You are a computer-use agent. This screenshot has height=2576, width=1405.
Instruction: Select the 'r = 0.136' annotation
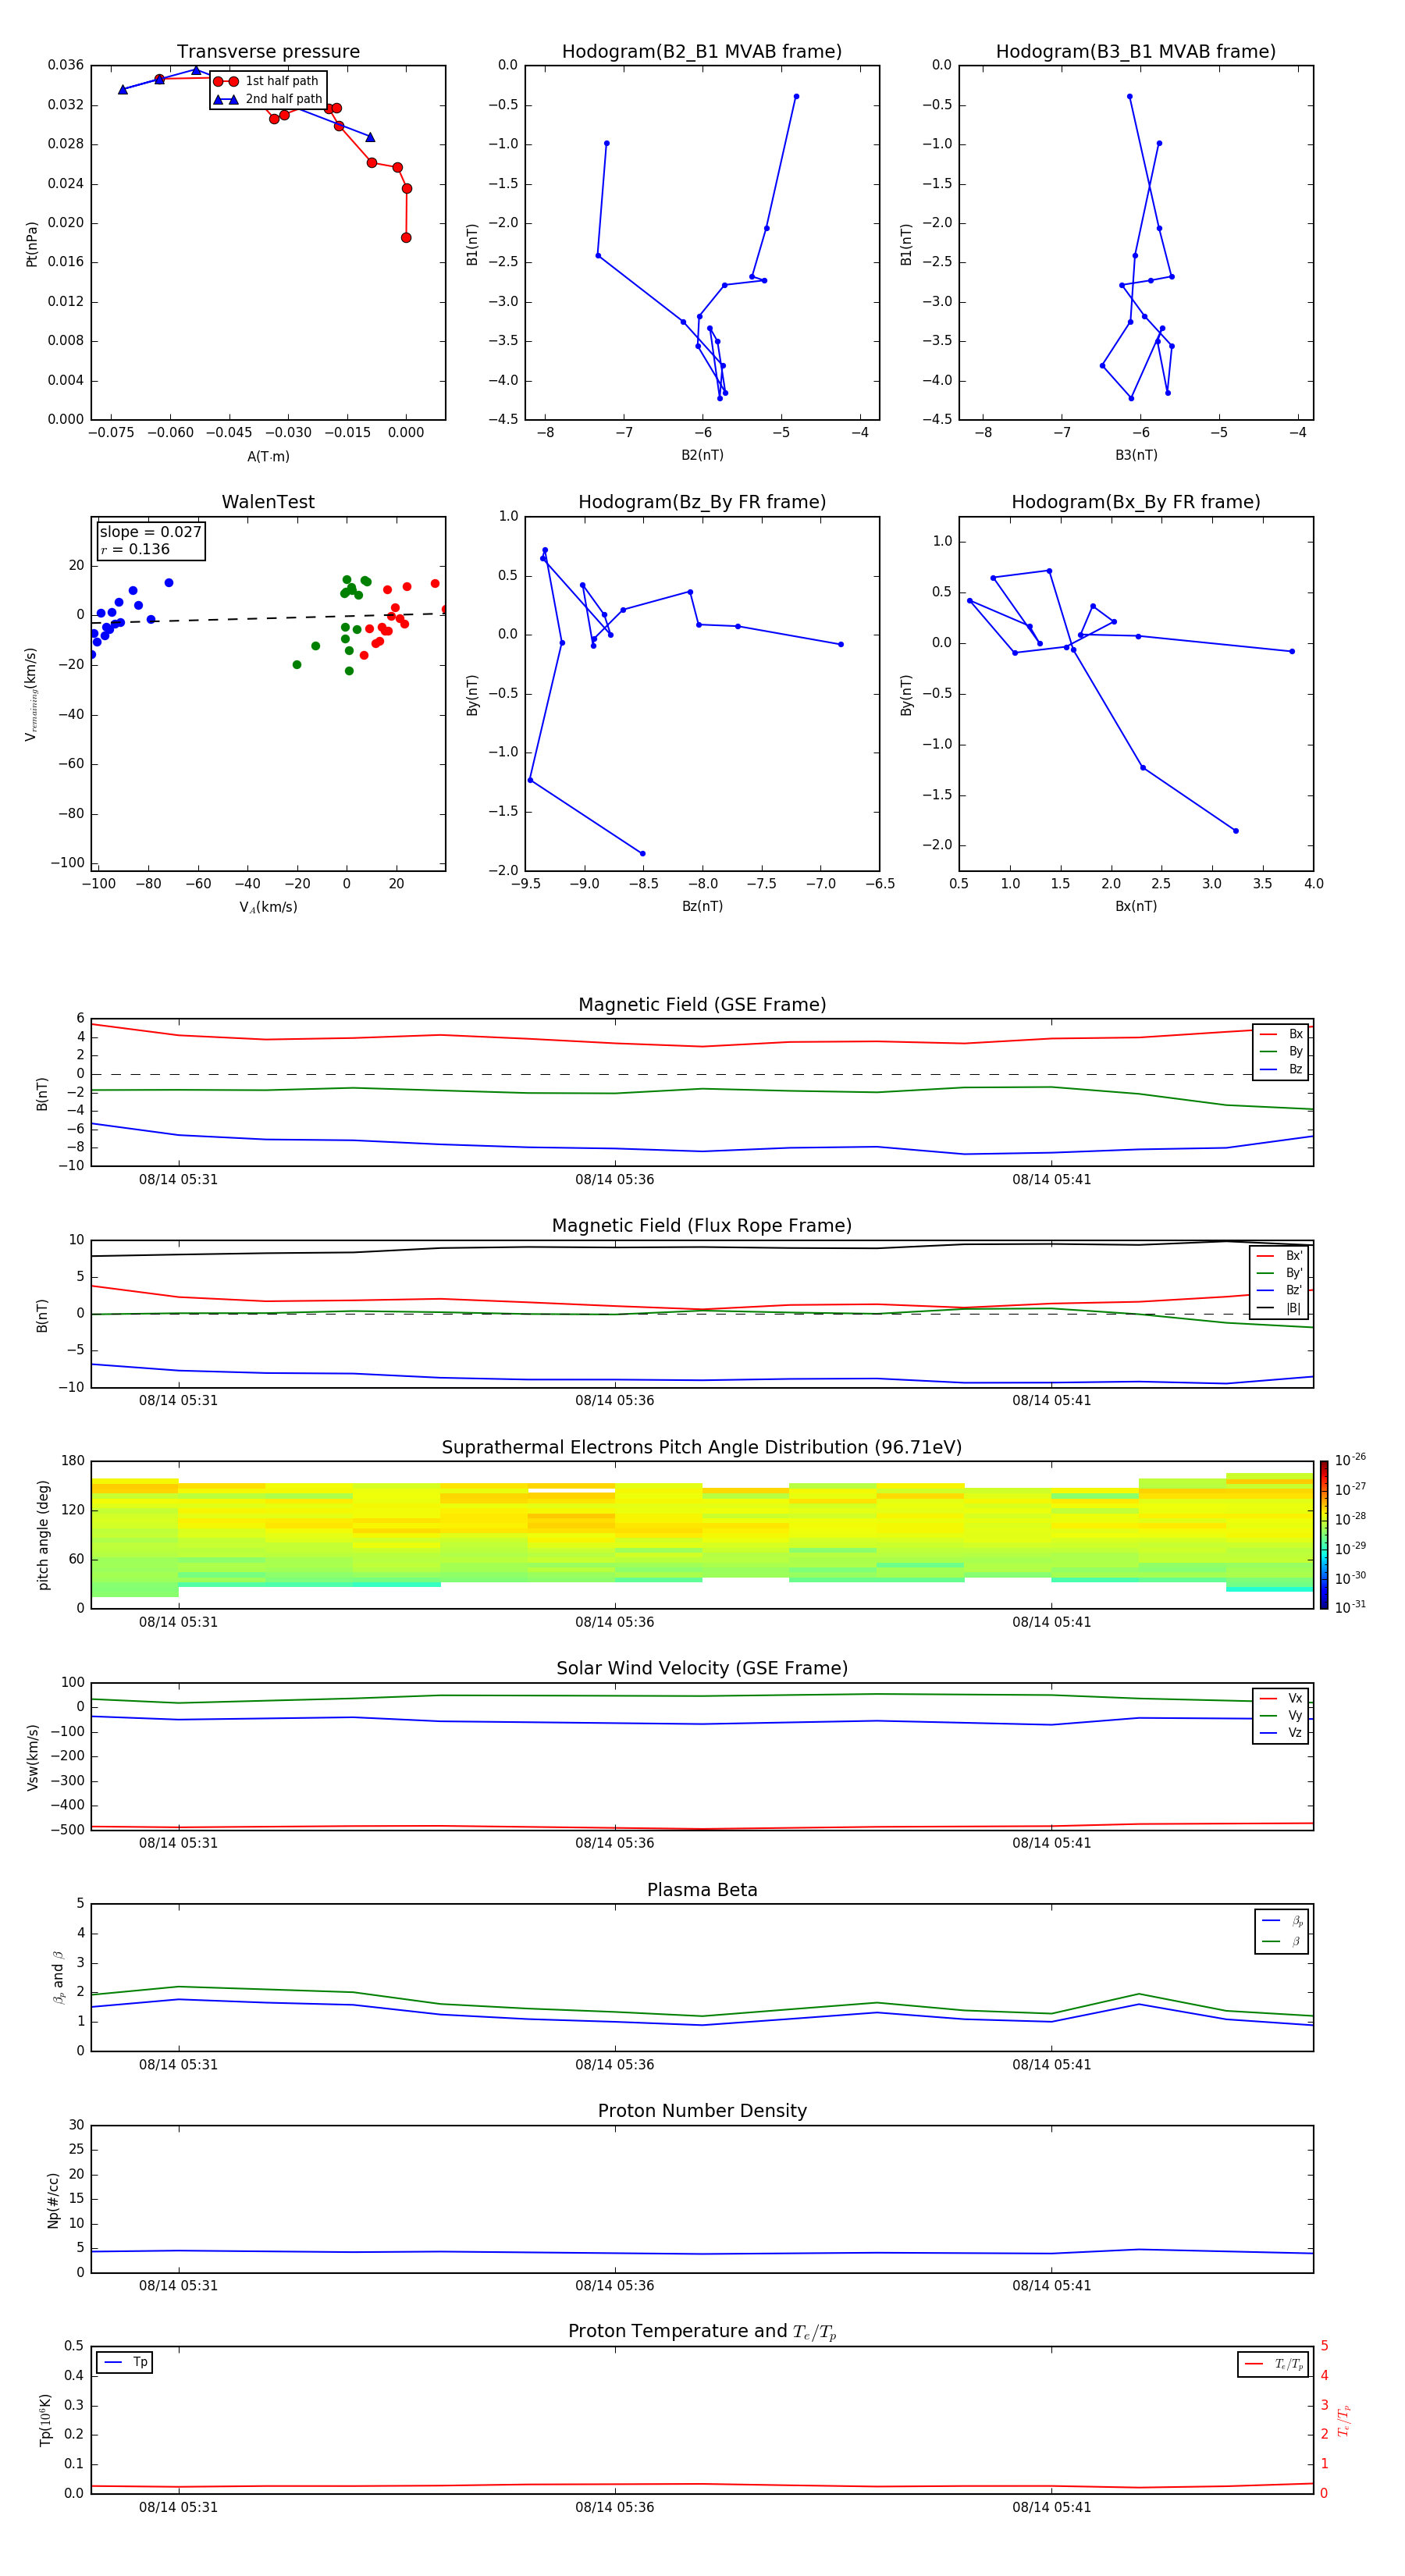pos(135,549)
